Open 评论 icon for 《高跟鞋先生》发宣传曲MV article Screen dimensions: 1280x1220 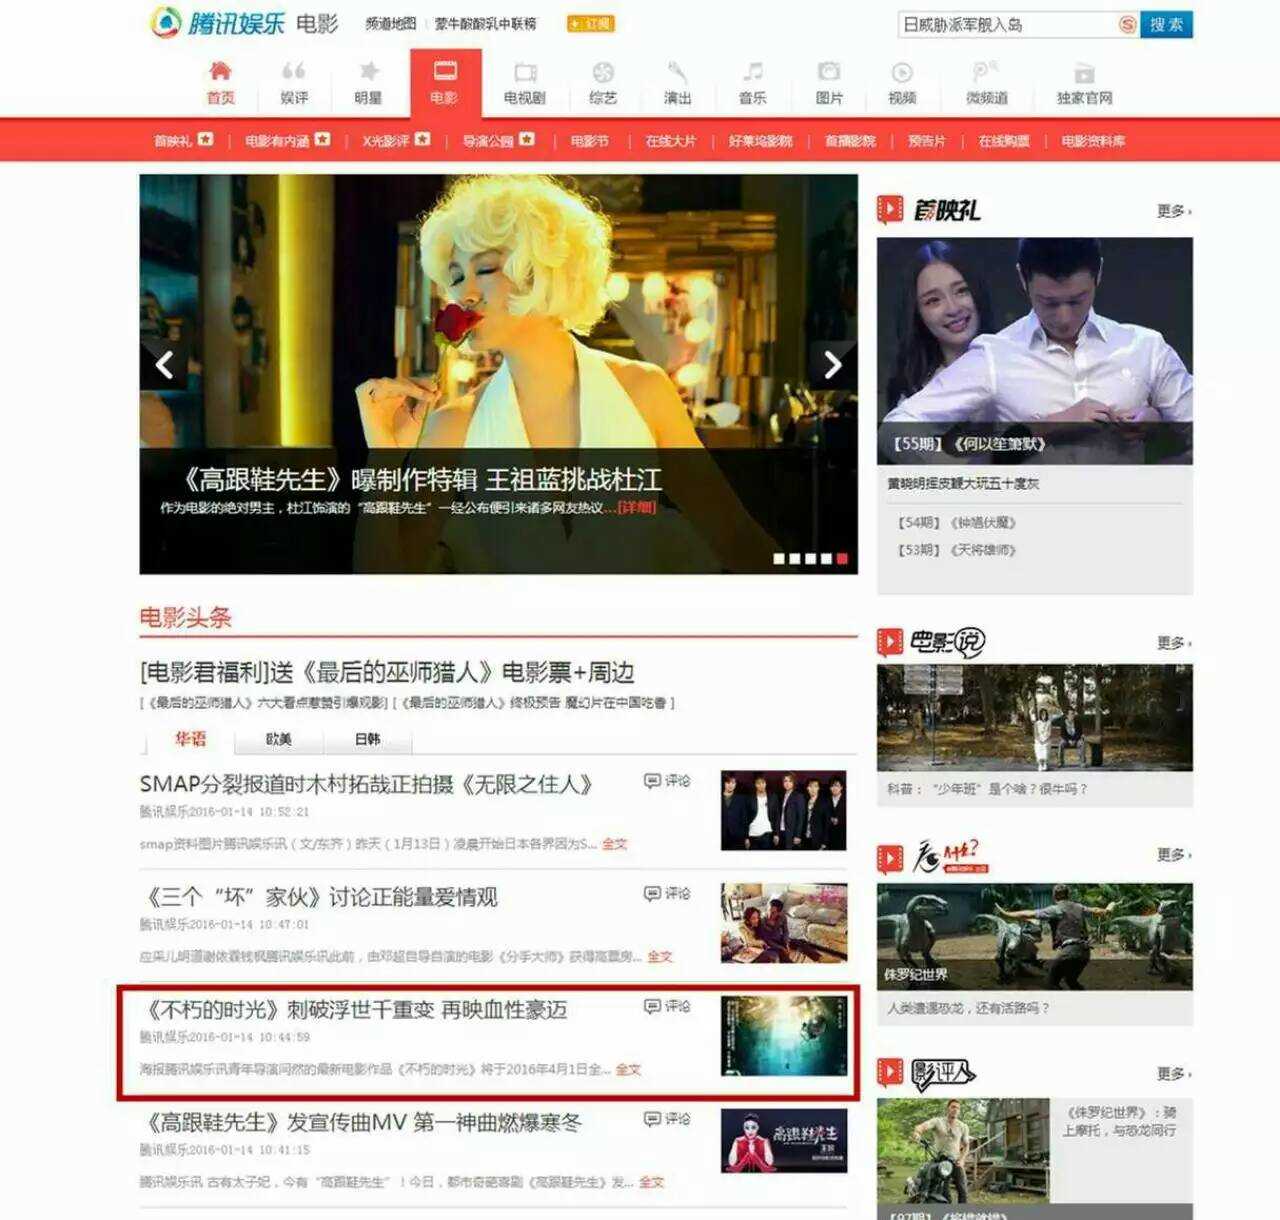pos(667,1119)
